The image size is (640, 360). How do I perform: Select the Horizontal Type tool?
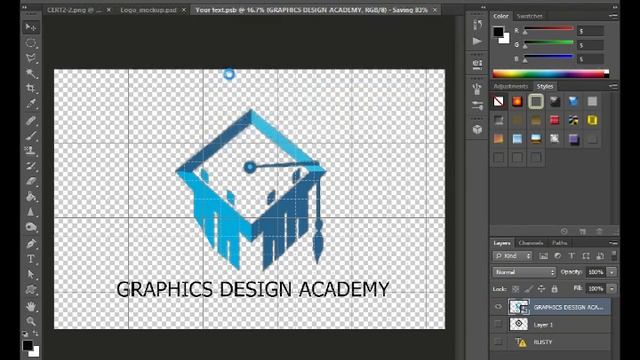31,259
